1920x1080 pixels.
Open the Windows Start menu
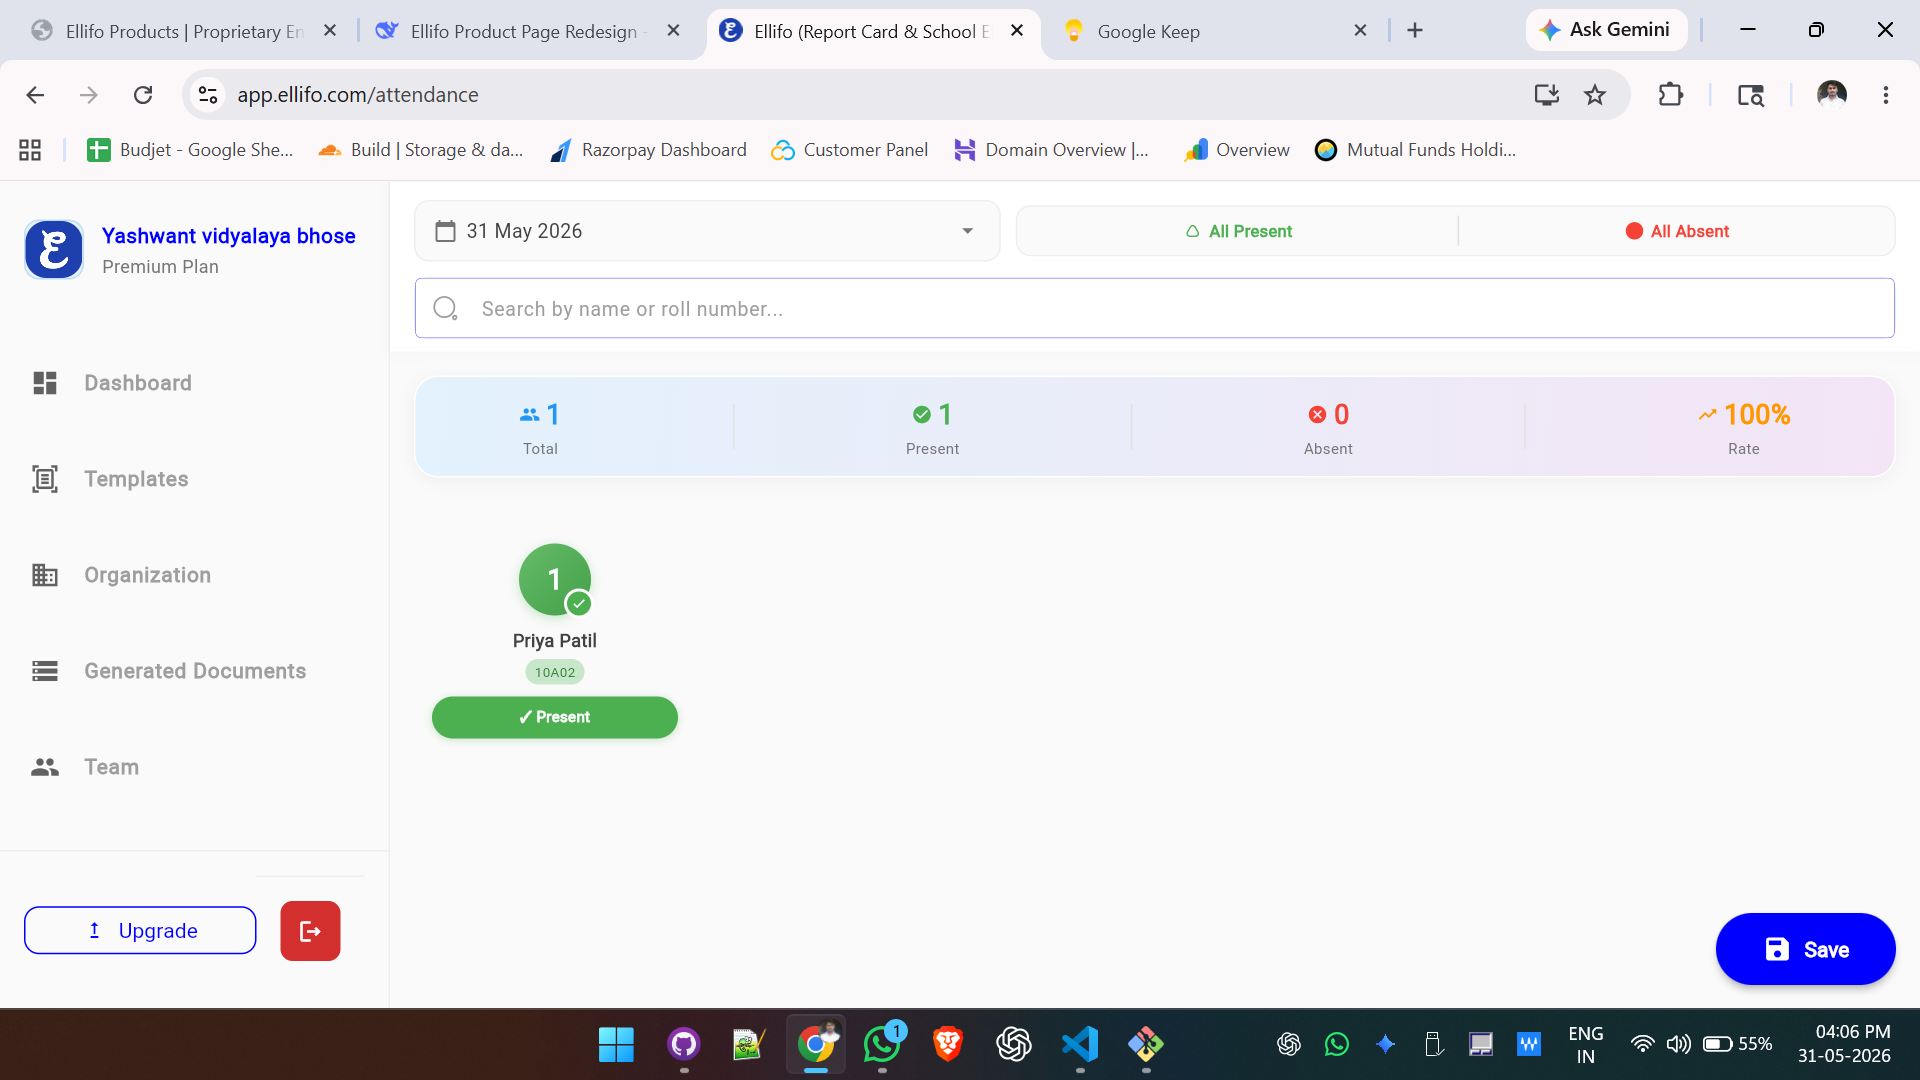(x=616, y=1045)
